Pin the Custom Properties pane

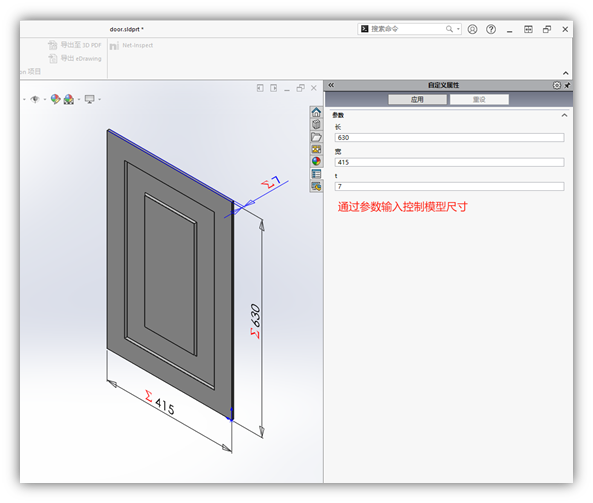567,85
